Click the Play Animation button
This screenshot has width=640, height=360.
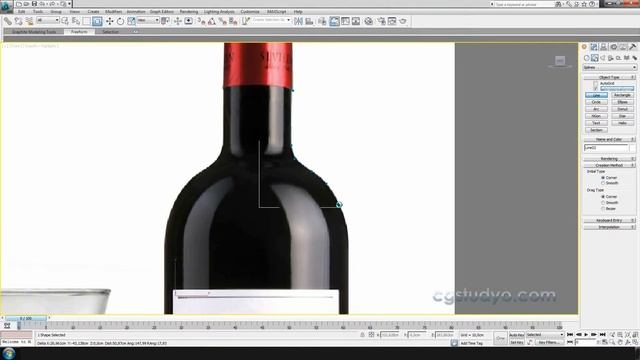pyautogui.click(x=586, y=335)
